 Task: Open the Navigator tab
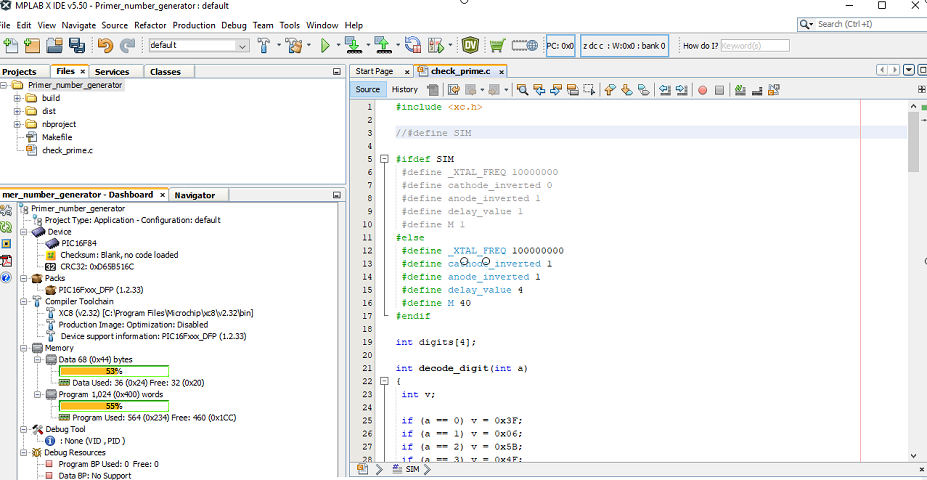194,195
